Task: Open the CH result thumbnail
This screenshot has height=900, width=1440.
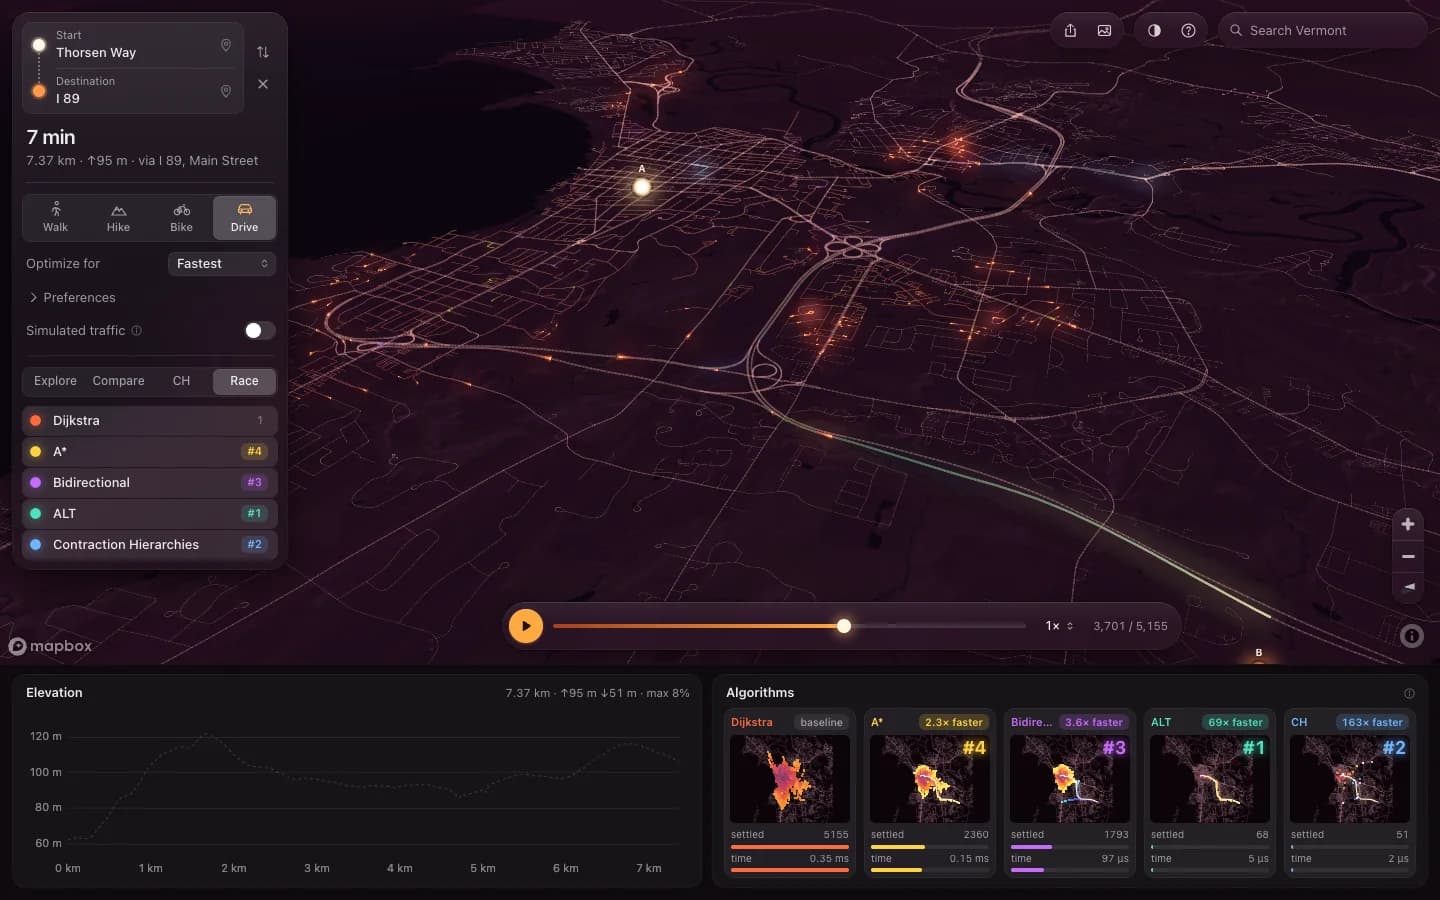Action: [1350, 779]
